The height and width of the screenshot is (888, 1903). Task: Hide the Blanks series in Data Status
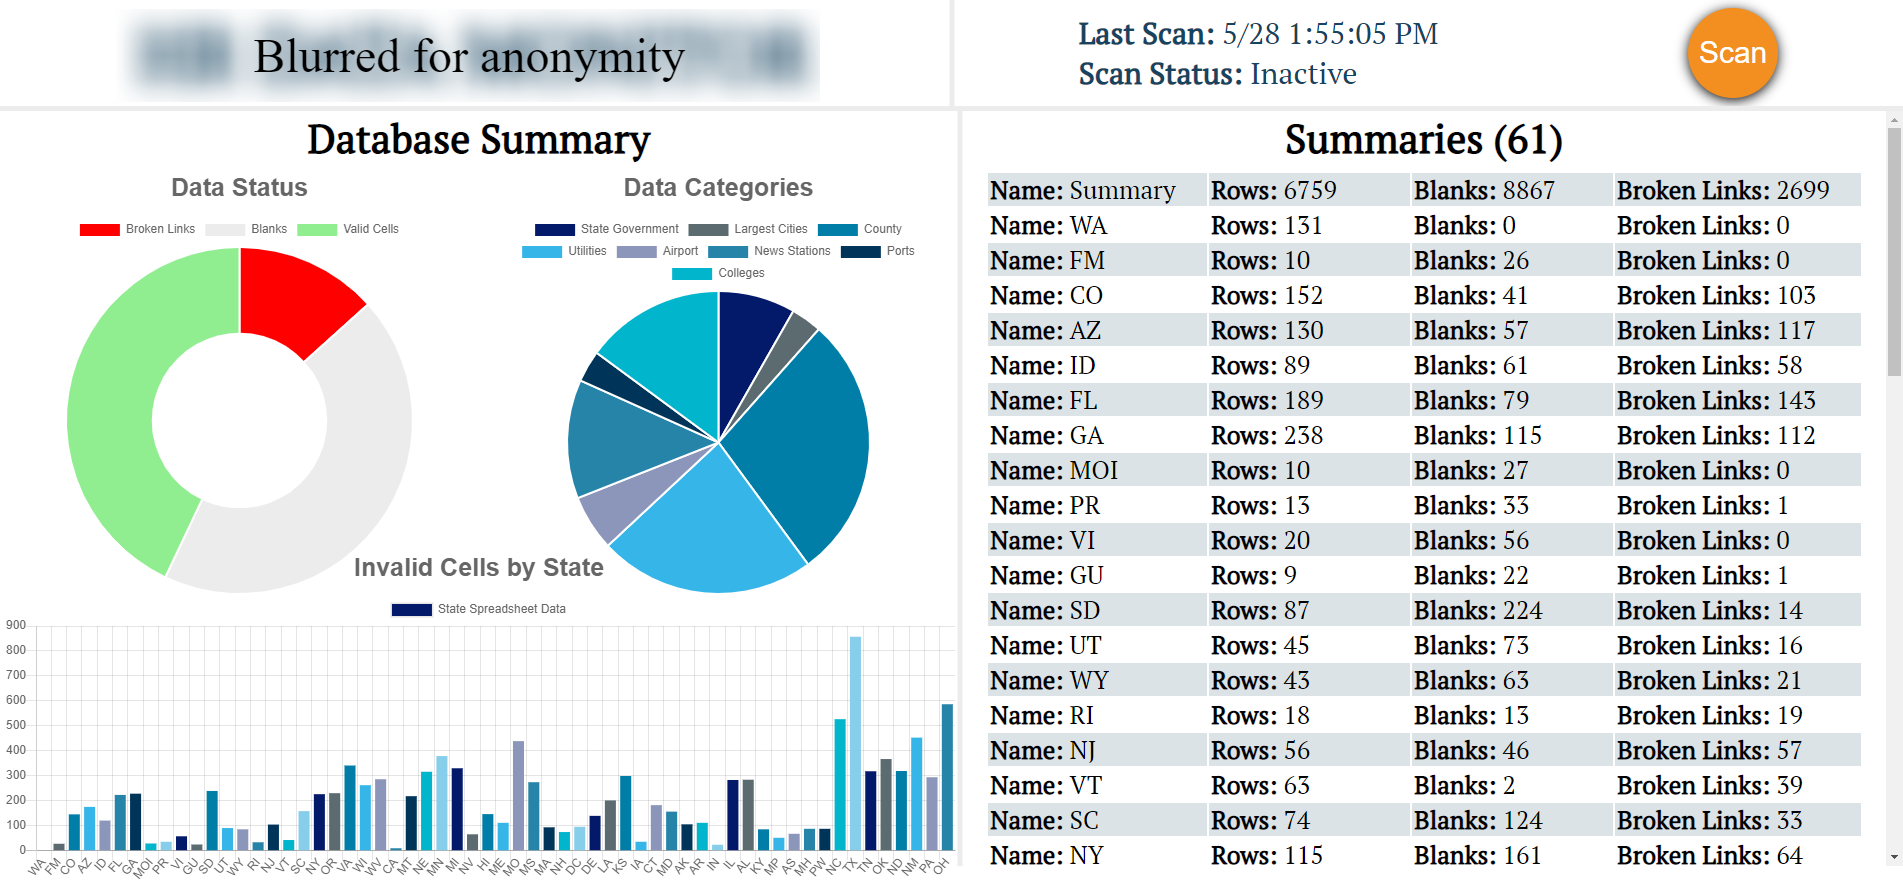[x=246, y=229]
